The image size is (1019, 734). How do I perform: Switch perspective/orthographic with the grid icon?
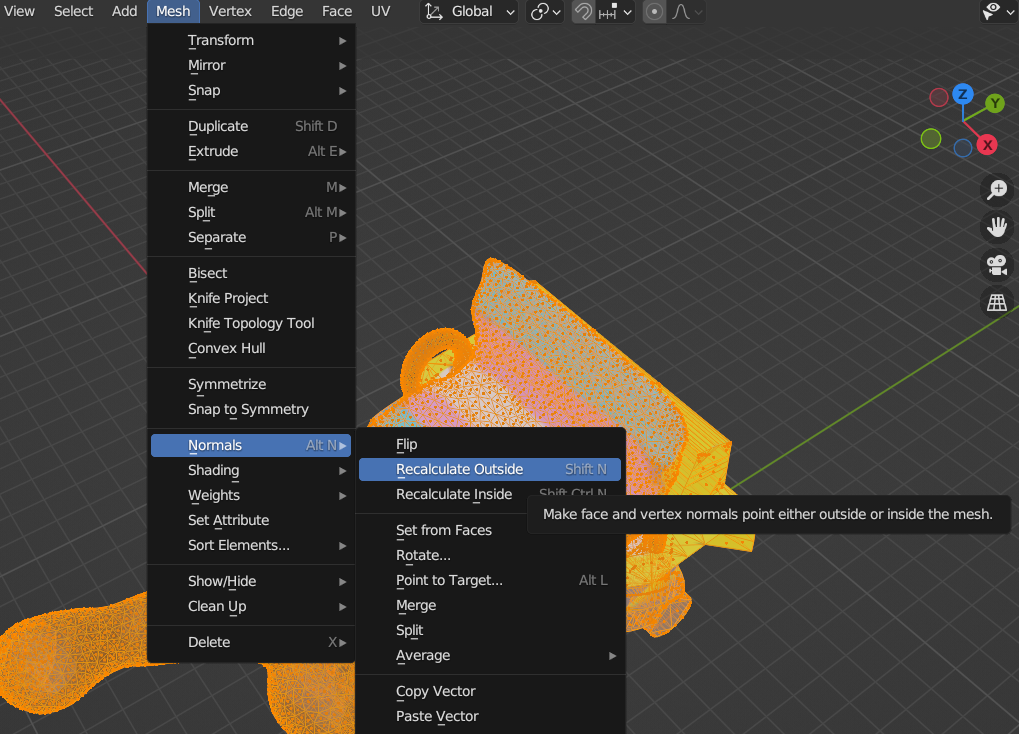point(996,303)
